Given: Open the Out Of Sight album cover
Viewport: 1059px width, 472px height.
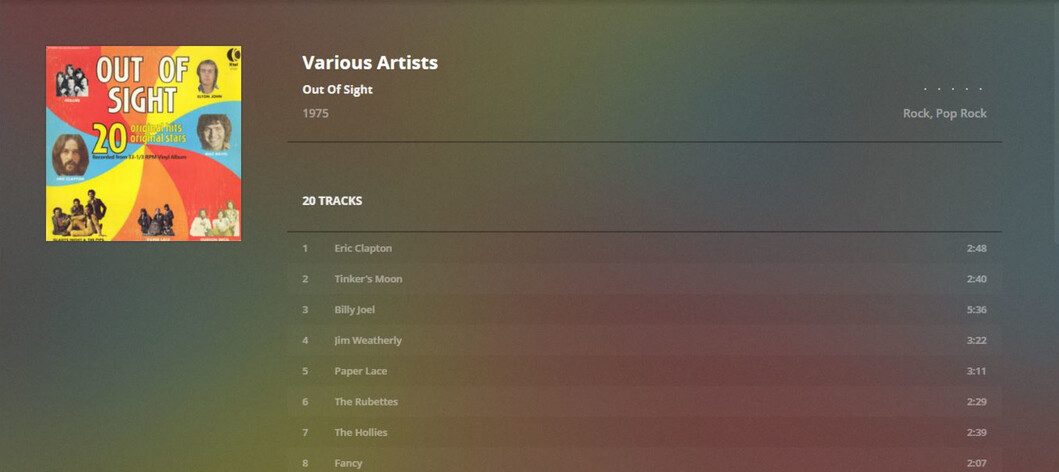Looking at the screenshot, I should coord(143,143).
